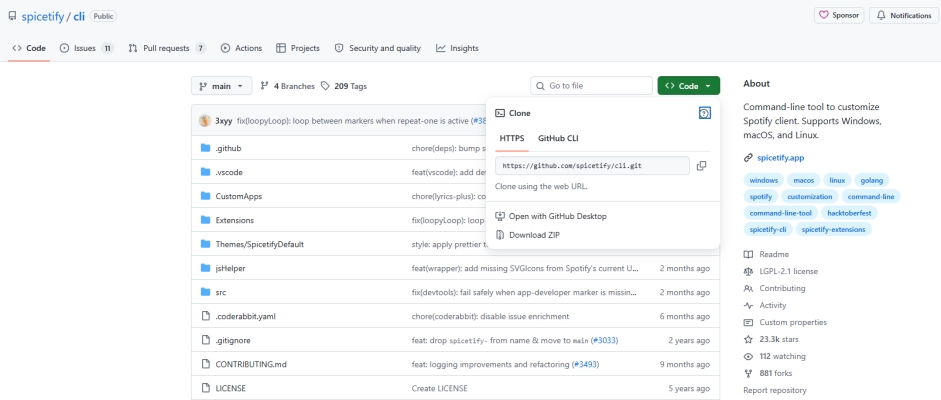The image size is (941, 400).
Task: Click the clone URL text field
Action: pyautogui.click(x=592, y=166)
